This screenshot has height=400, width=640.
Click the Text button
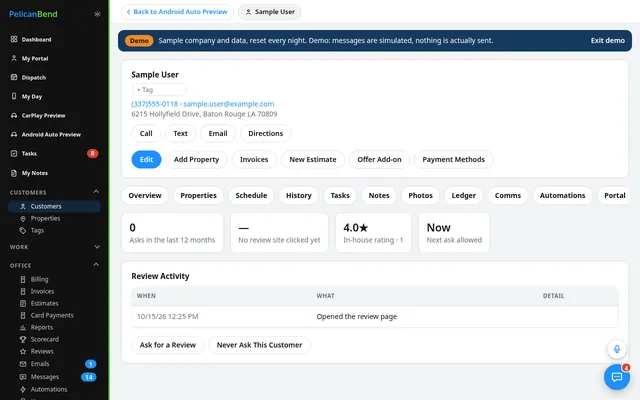(x=180, y=133)
